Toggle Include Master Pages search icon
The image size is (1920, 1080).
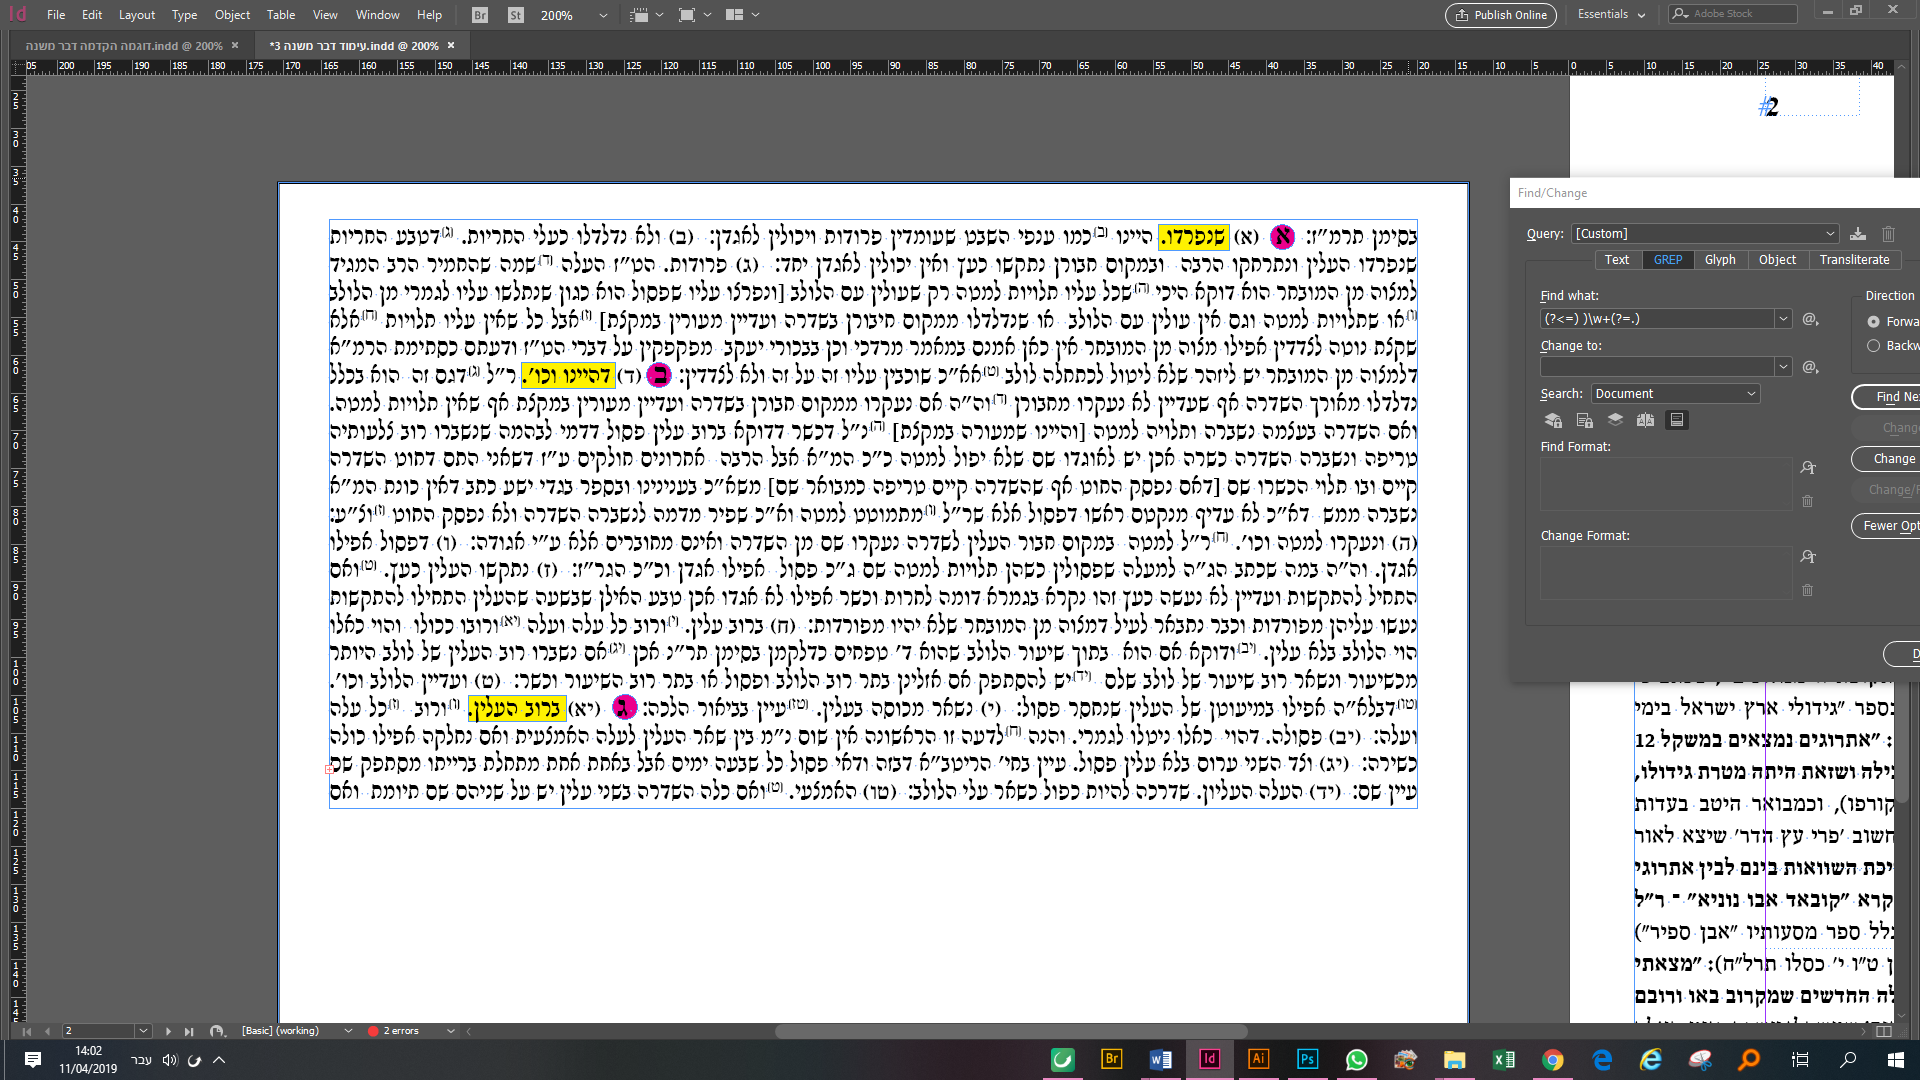click(x=1646, y=420)
